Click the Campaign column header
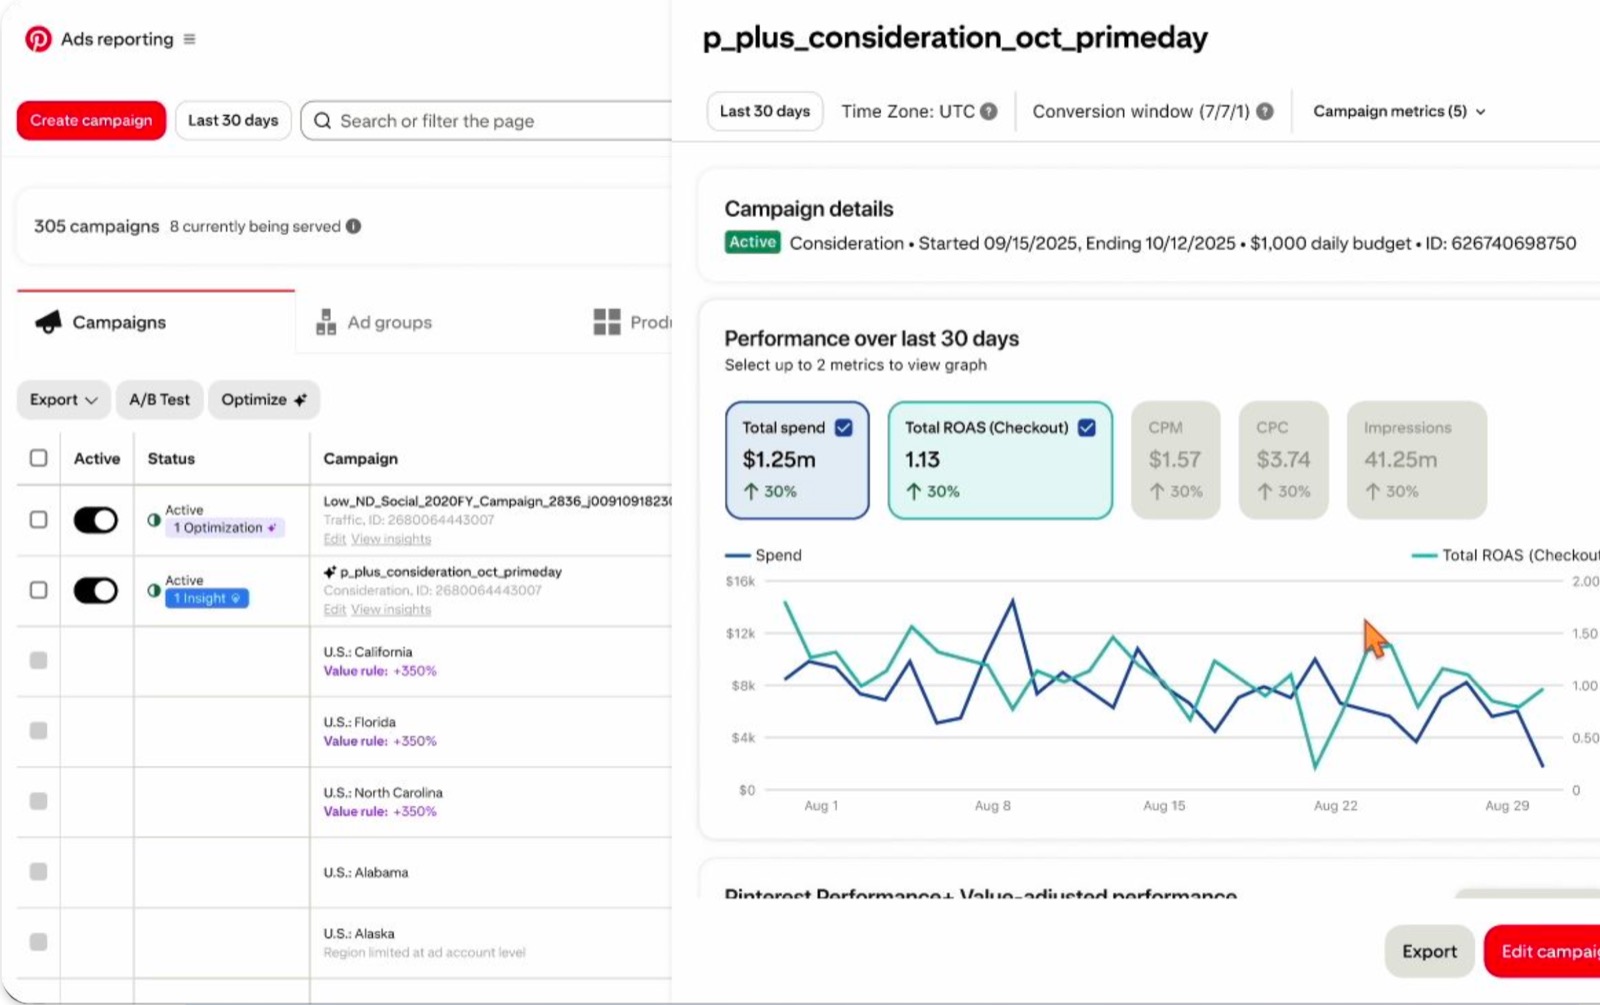Screen dimensions: 1600x1005 (x=360, y=458)
